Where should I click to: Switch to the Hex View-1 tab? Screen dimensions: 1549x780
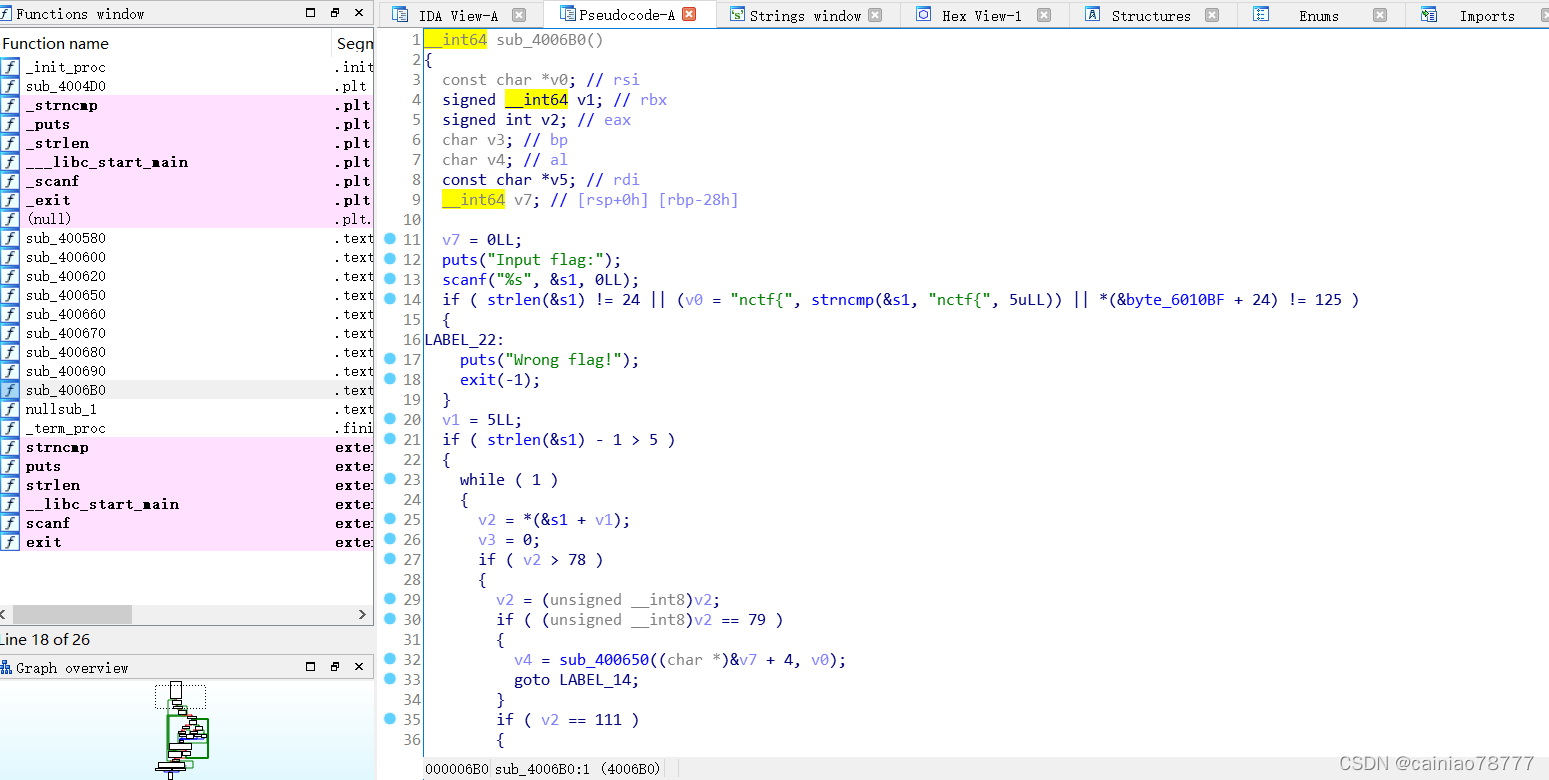[982, 15]
